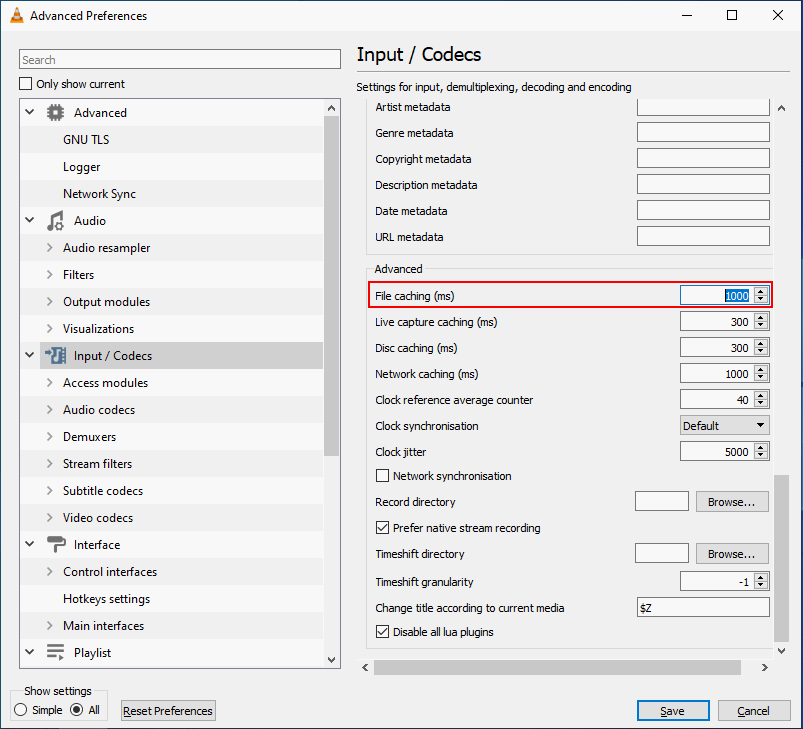Expand Video codecs node
The width and height of the screenshot is (803, 729).
point(50,518)
